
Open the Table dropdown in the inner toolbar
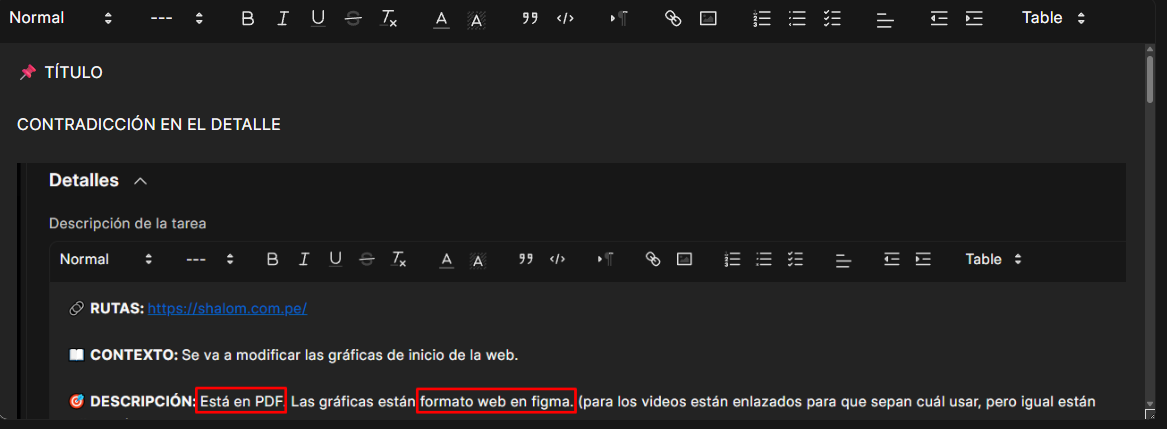pos(993,259)
